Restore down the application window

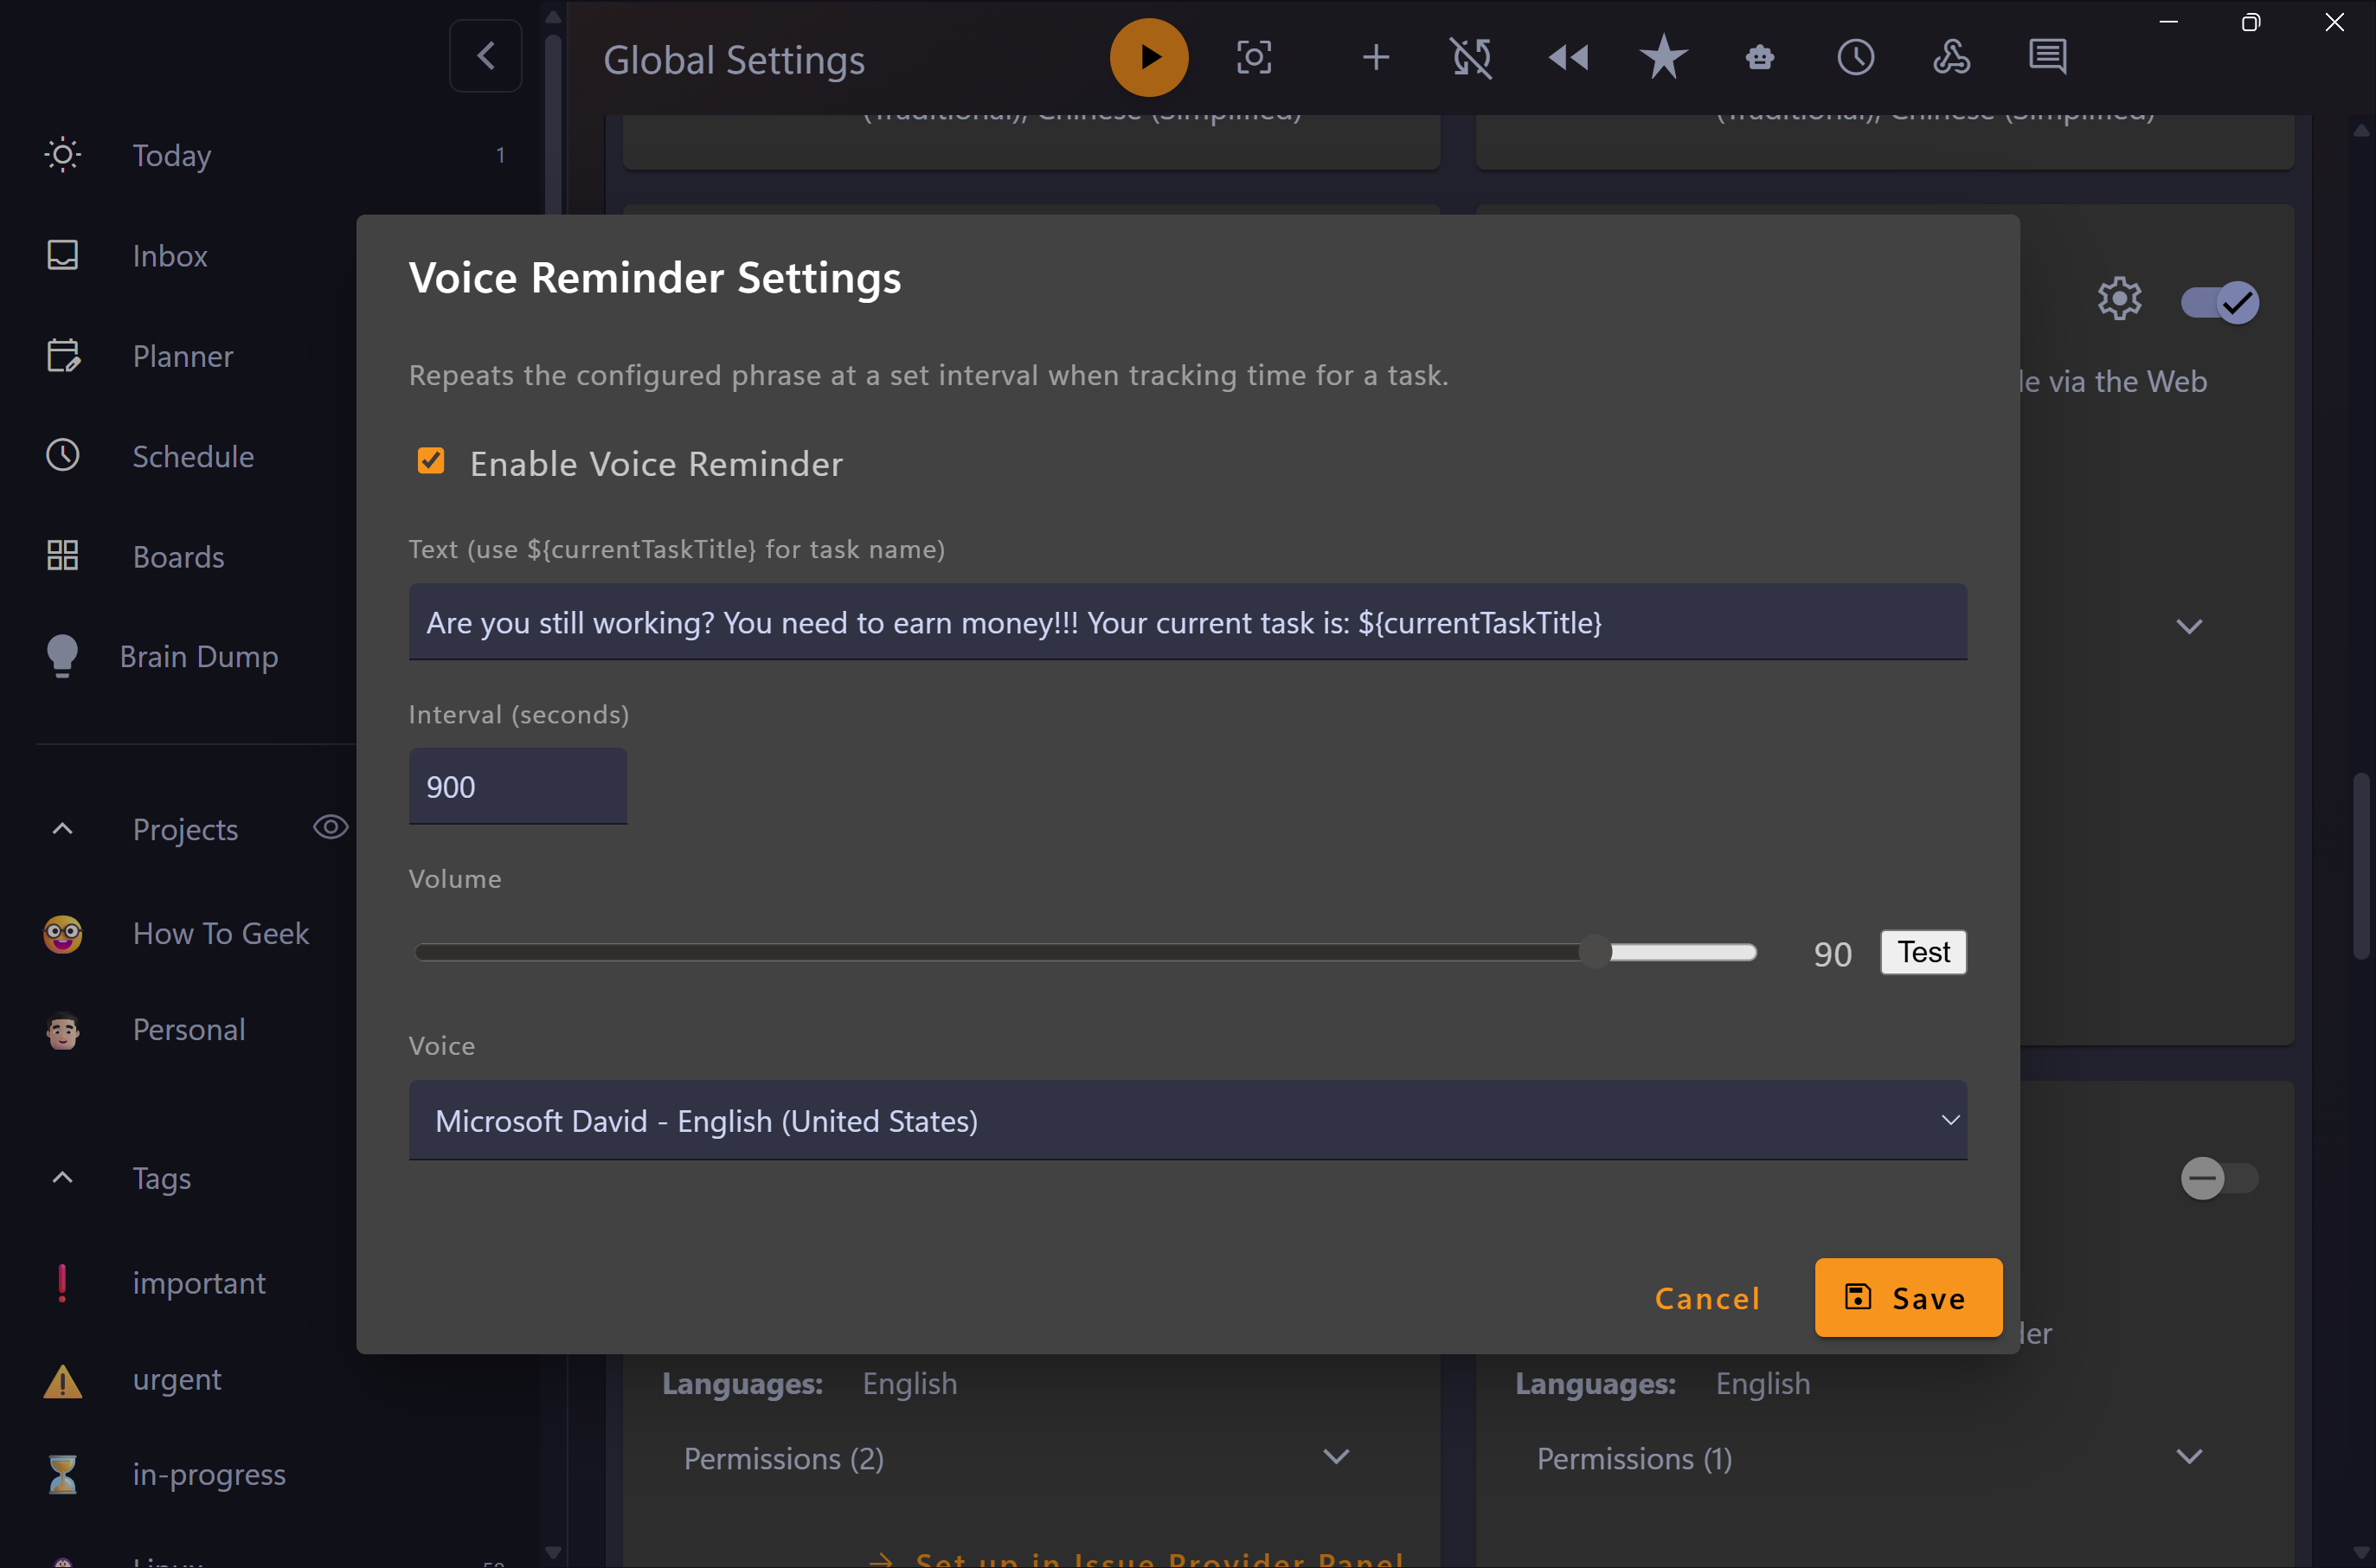pyautogui.click(x=2251, y=22)
